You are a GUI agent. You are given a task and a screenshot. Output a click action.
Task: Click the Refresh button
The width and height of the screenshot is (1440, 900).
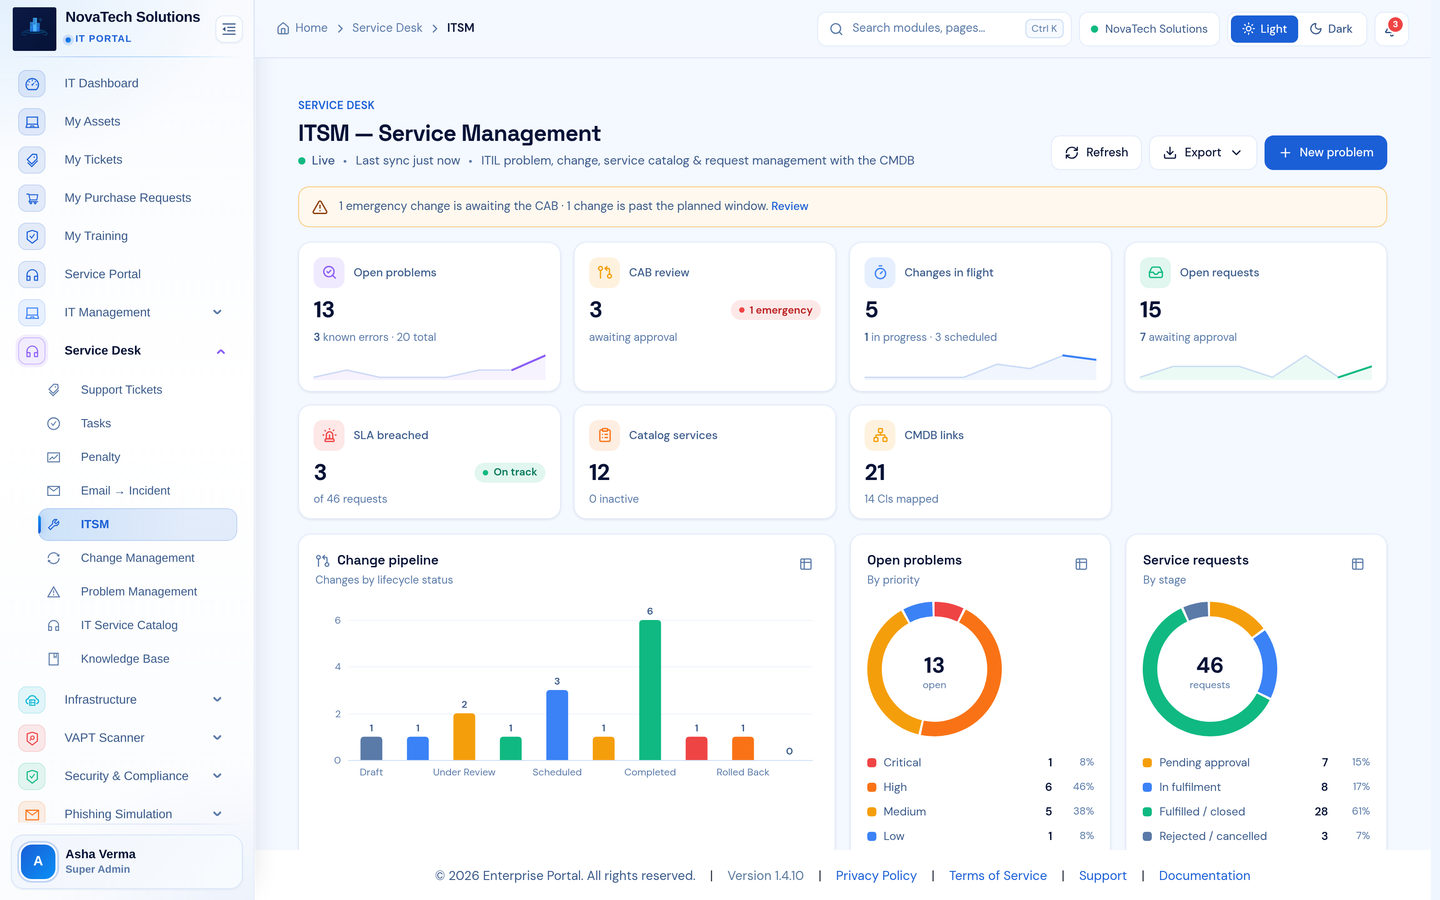point(1096,153)
